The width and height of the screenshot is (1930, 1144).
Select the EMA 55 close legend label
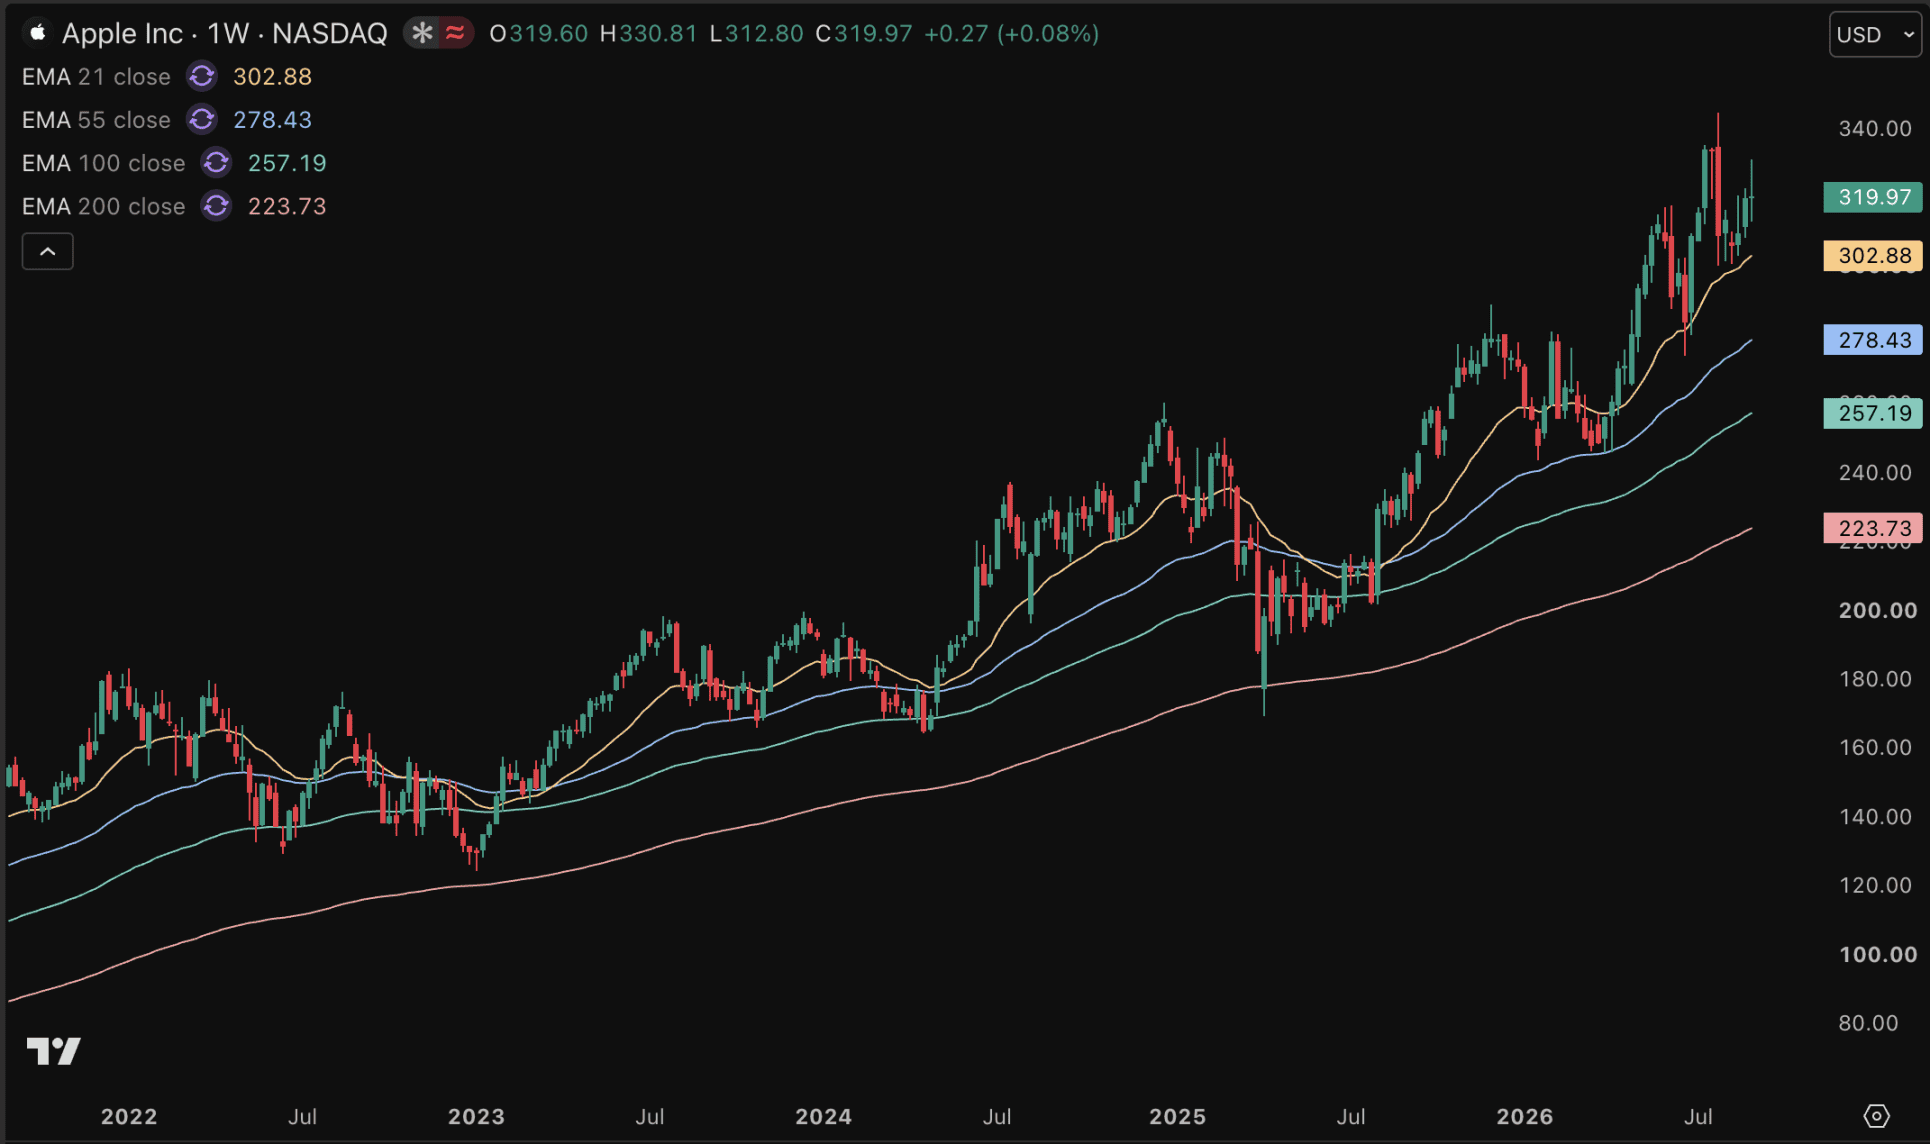(x=96, y=119)
